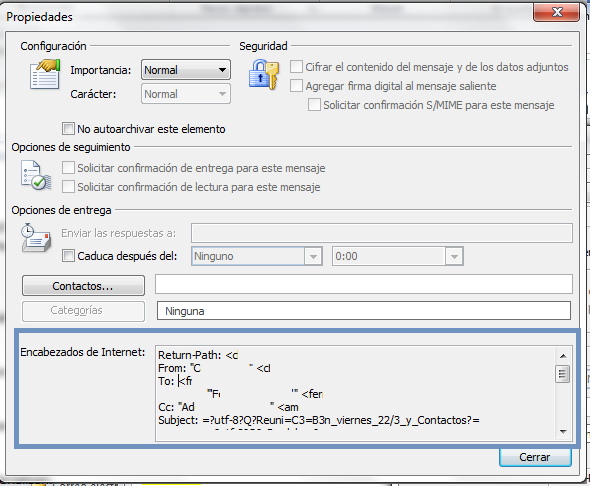Viewport: 590px width, 486px height.
Task: Expand the Ninguno expiry date dropdown
Action: [257, 256]
